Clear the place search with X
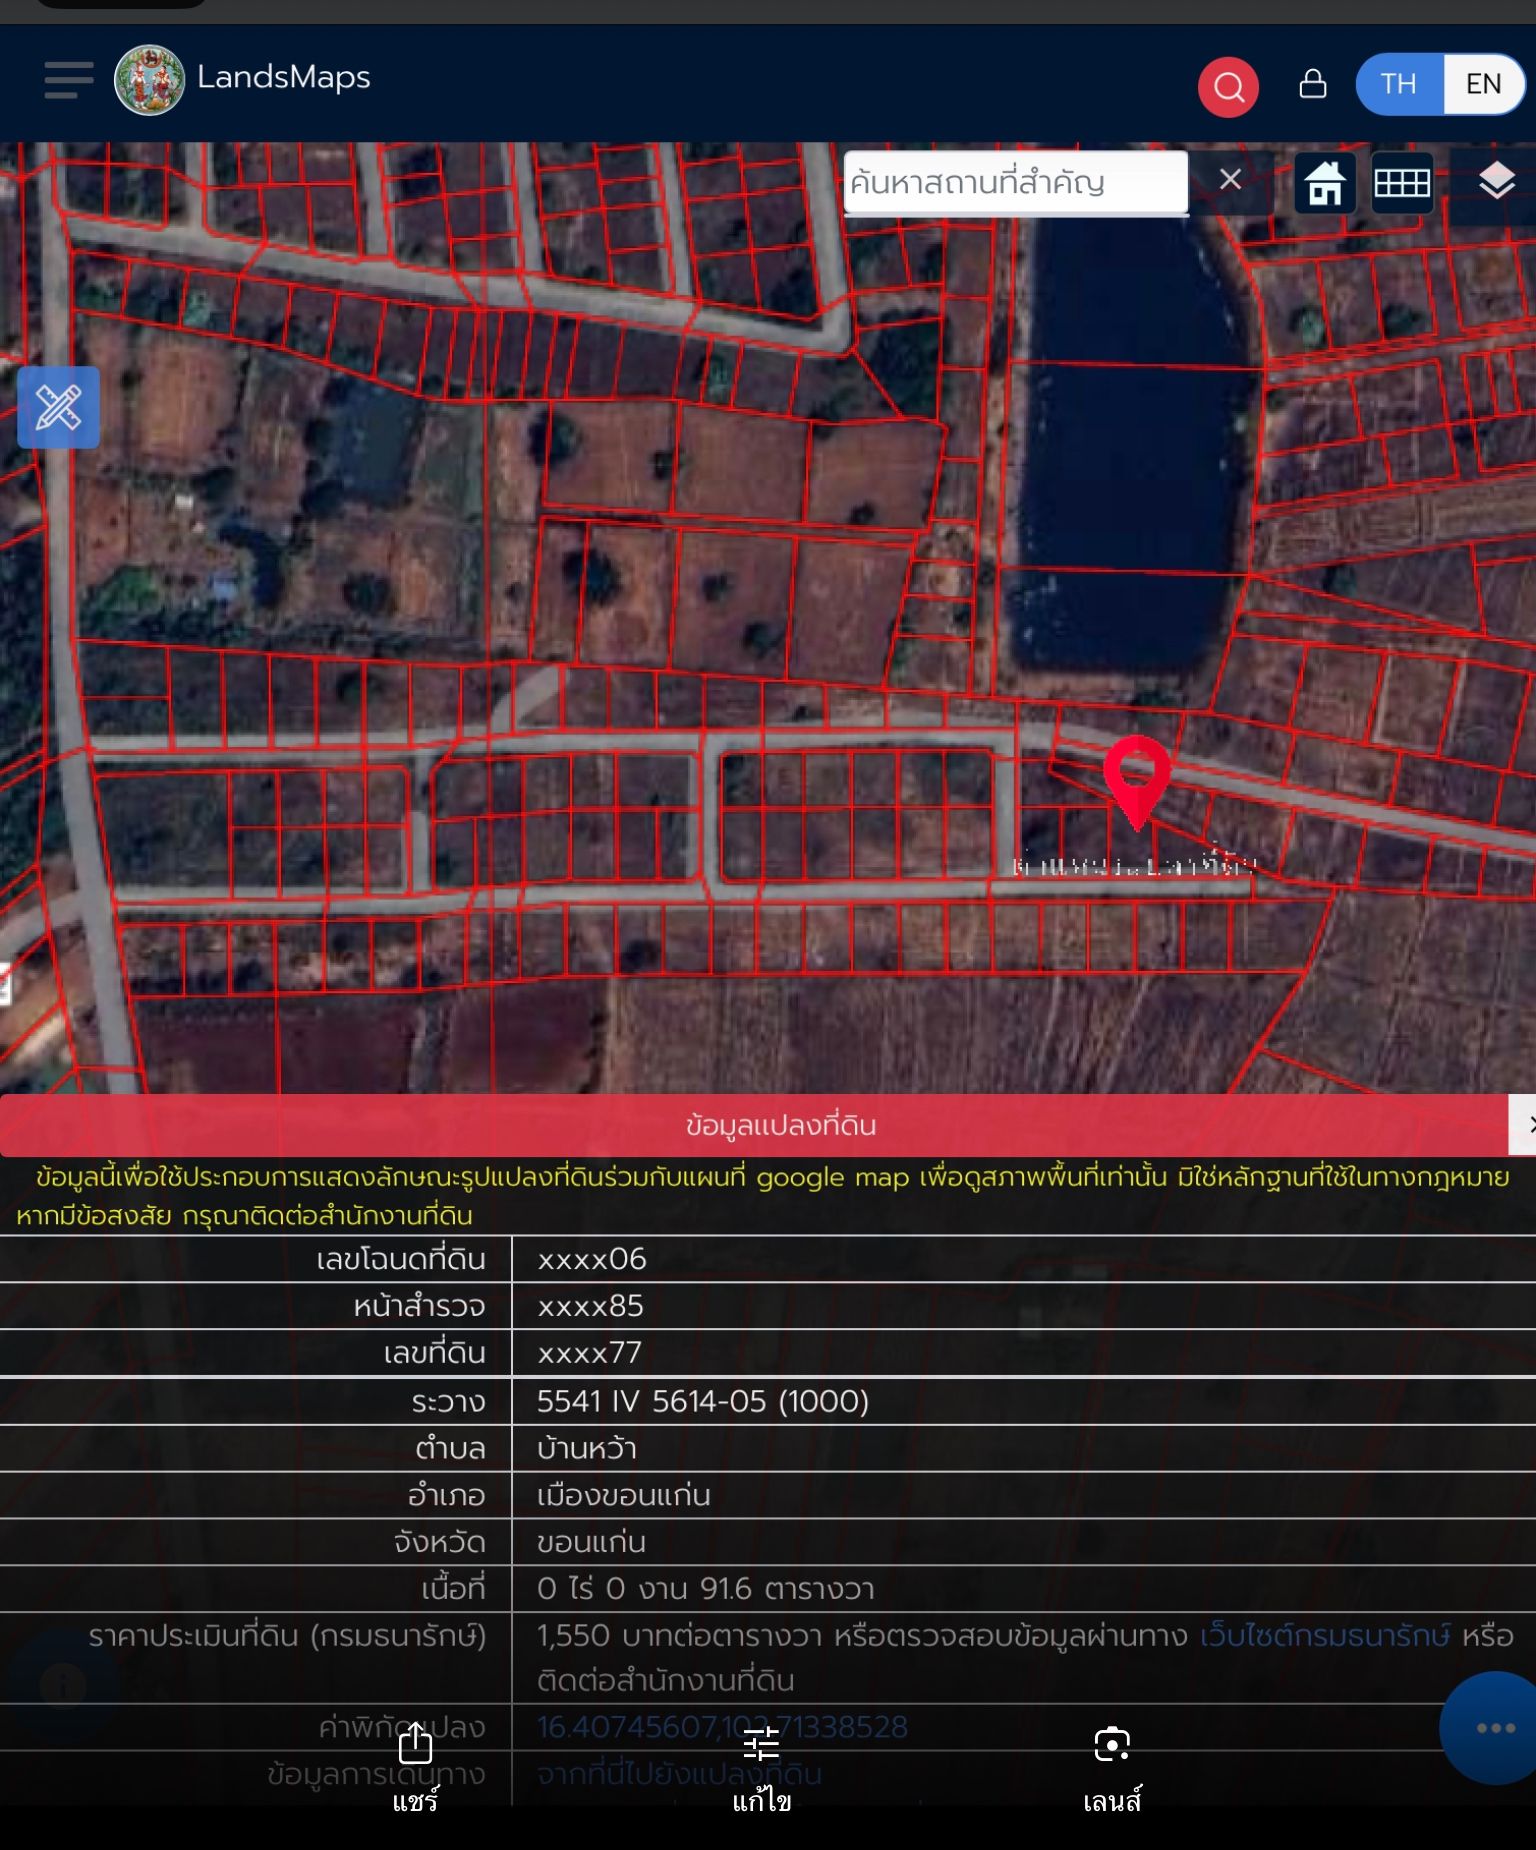The image size is (1536, 1850). coord(1230,180)
